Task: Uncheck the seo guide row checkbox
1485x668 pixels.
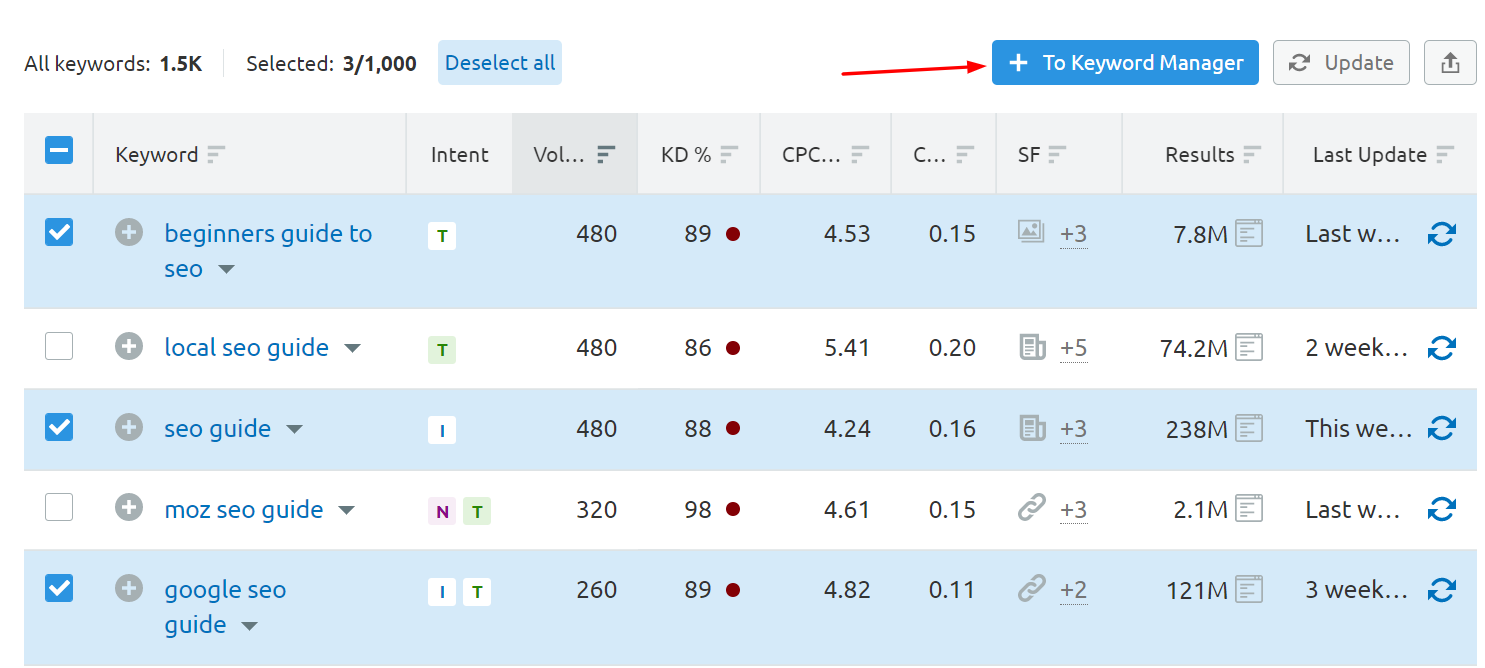Action: pos(58,427)
